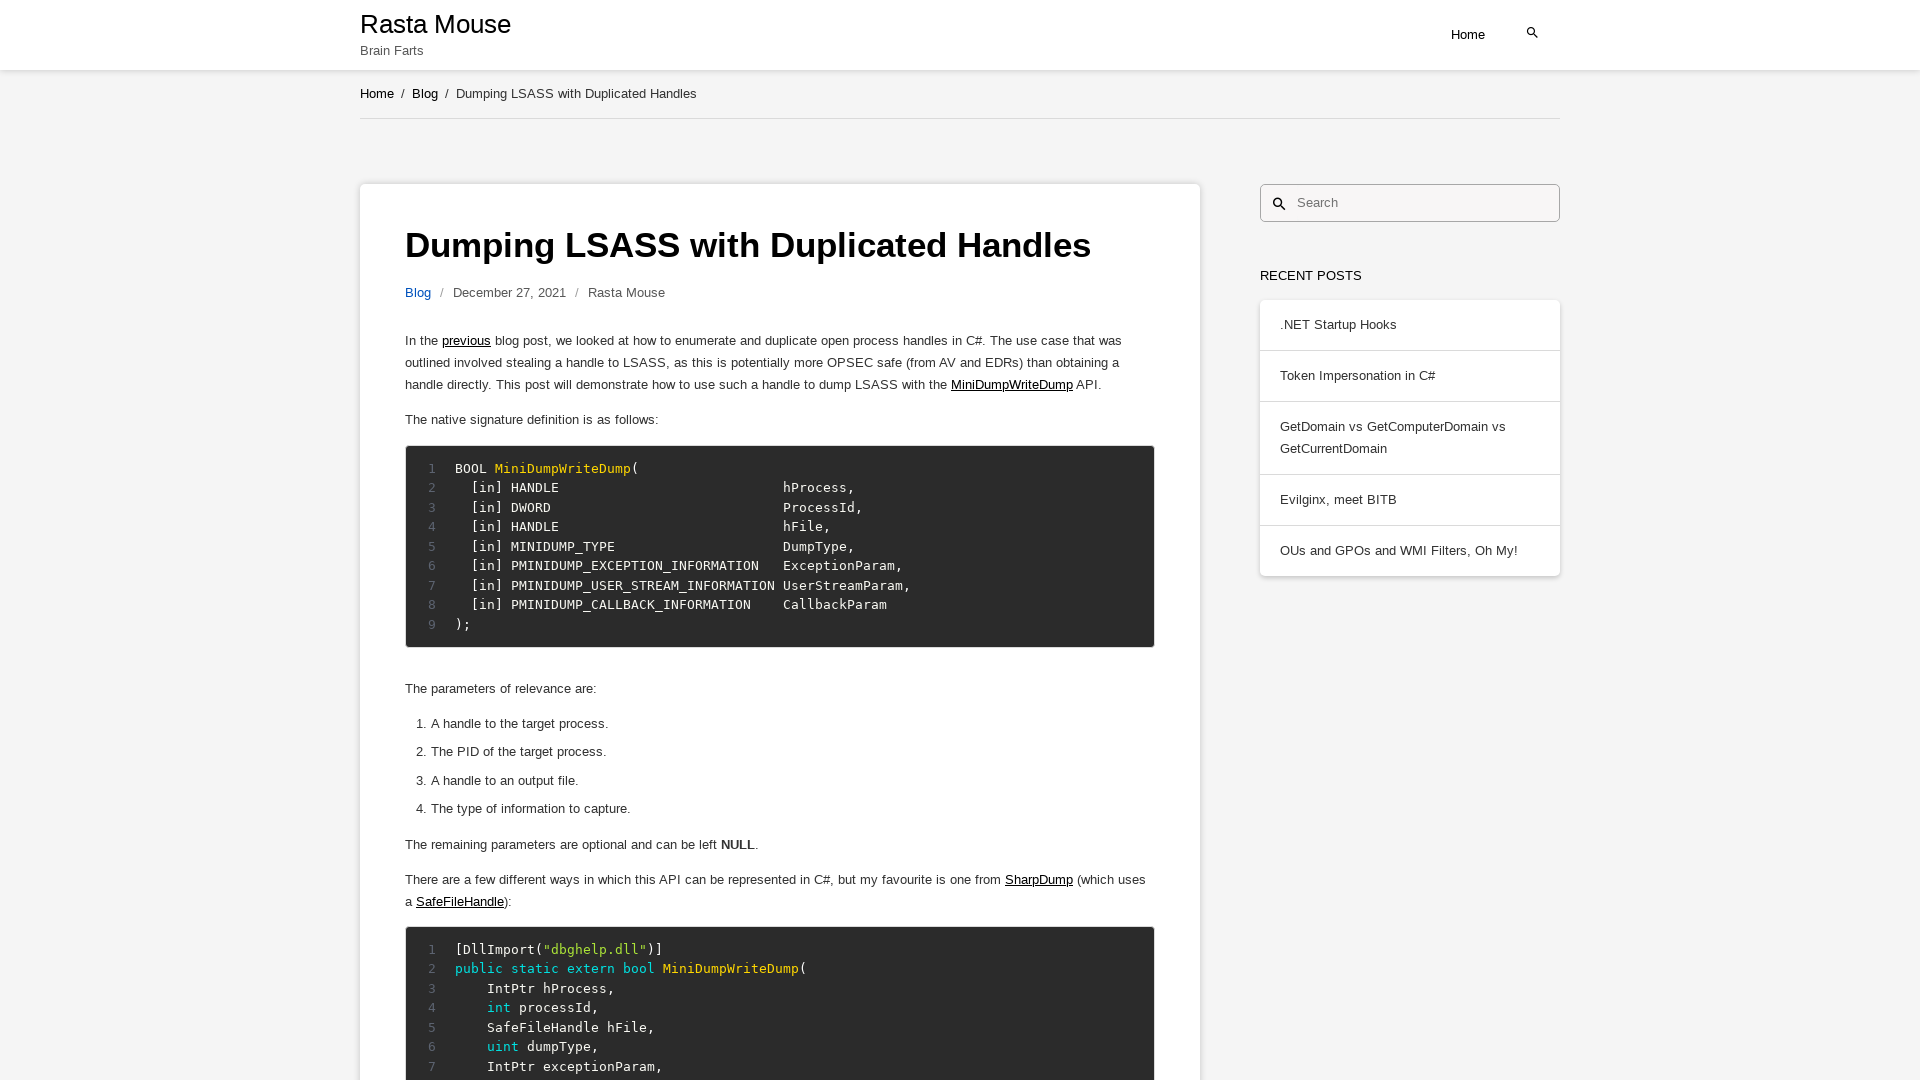The width and height of the screenshot is (1920, 1080).
Task: Follow the Home breadcrumb link
Action: [377, 94]
